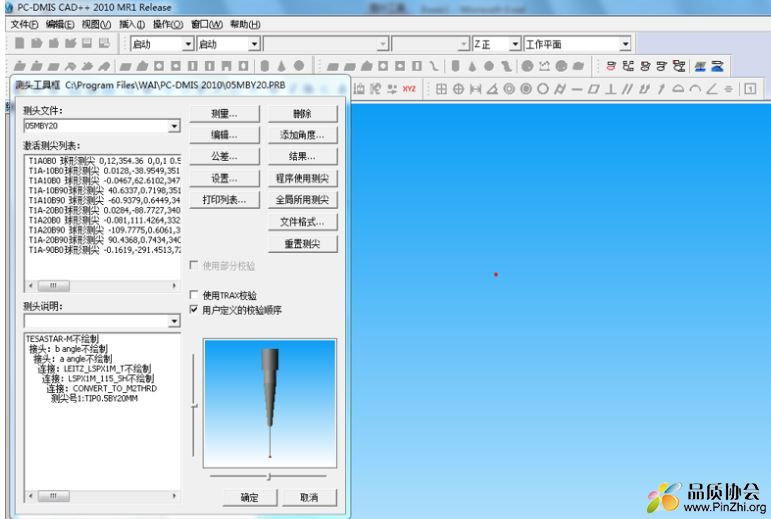Adjust the vertical slider beside probe preview
771x519 pixels.
coord(194,406)
